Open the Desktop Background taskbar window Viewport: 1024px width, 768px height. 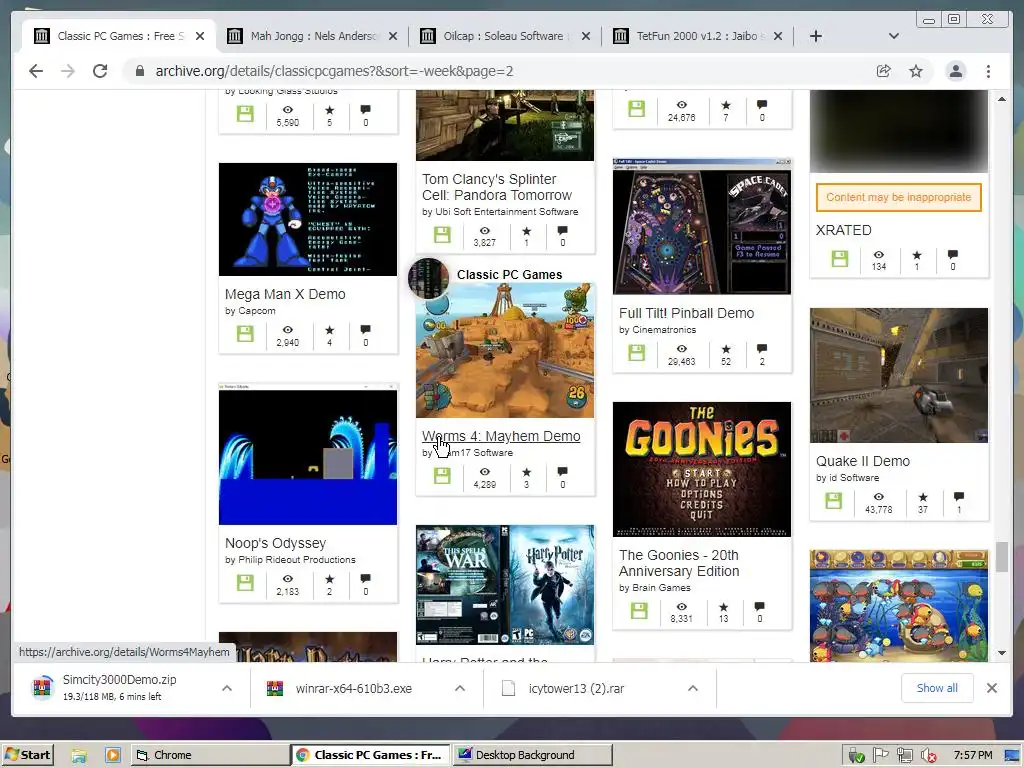coord(534,755)
